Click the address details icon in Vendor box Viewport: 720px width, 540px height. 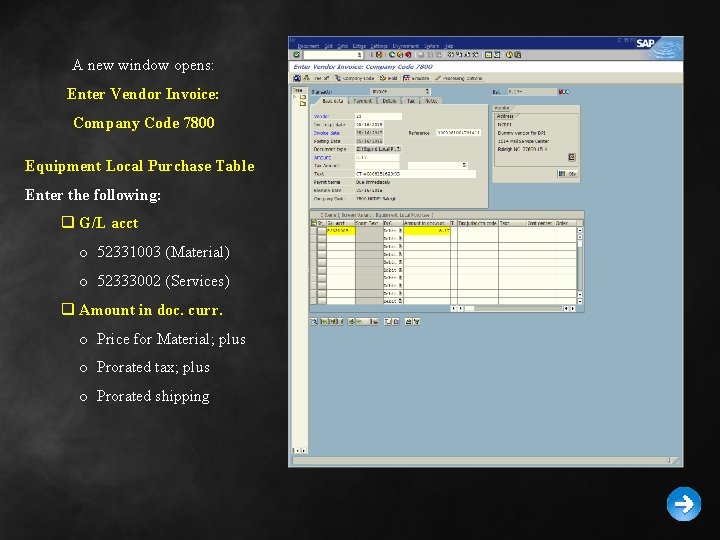coord(572,157)
